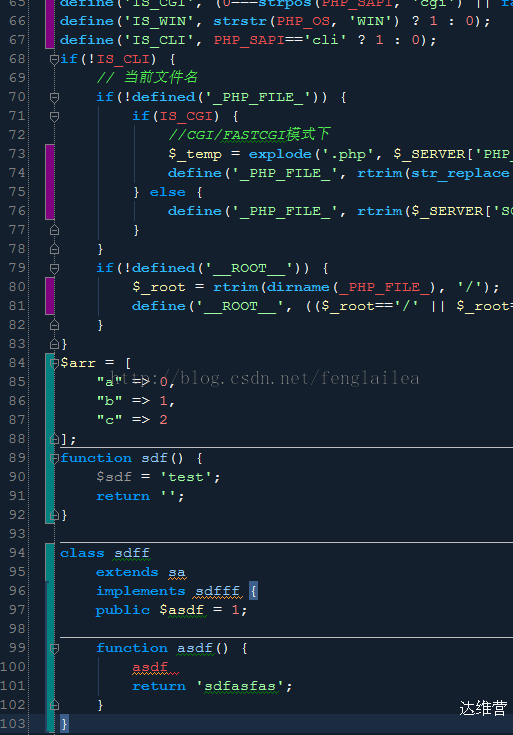This screenshot has width=513, height=735.
Task: Collapse the if(!defined('_PHP_FILE_')) block fold marker
Action: point(54,97)
